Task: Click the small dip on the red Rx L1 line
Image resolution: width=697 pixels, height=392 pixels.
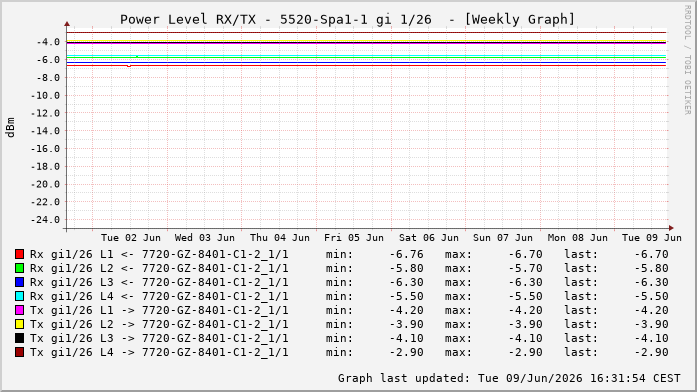Action: click(129, 66)
